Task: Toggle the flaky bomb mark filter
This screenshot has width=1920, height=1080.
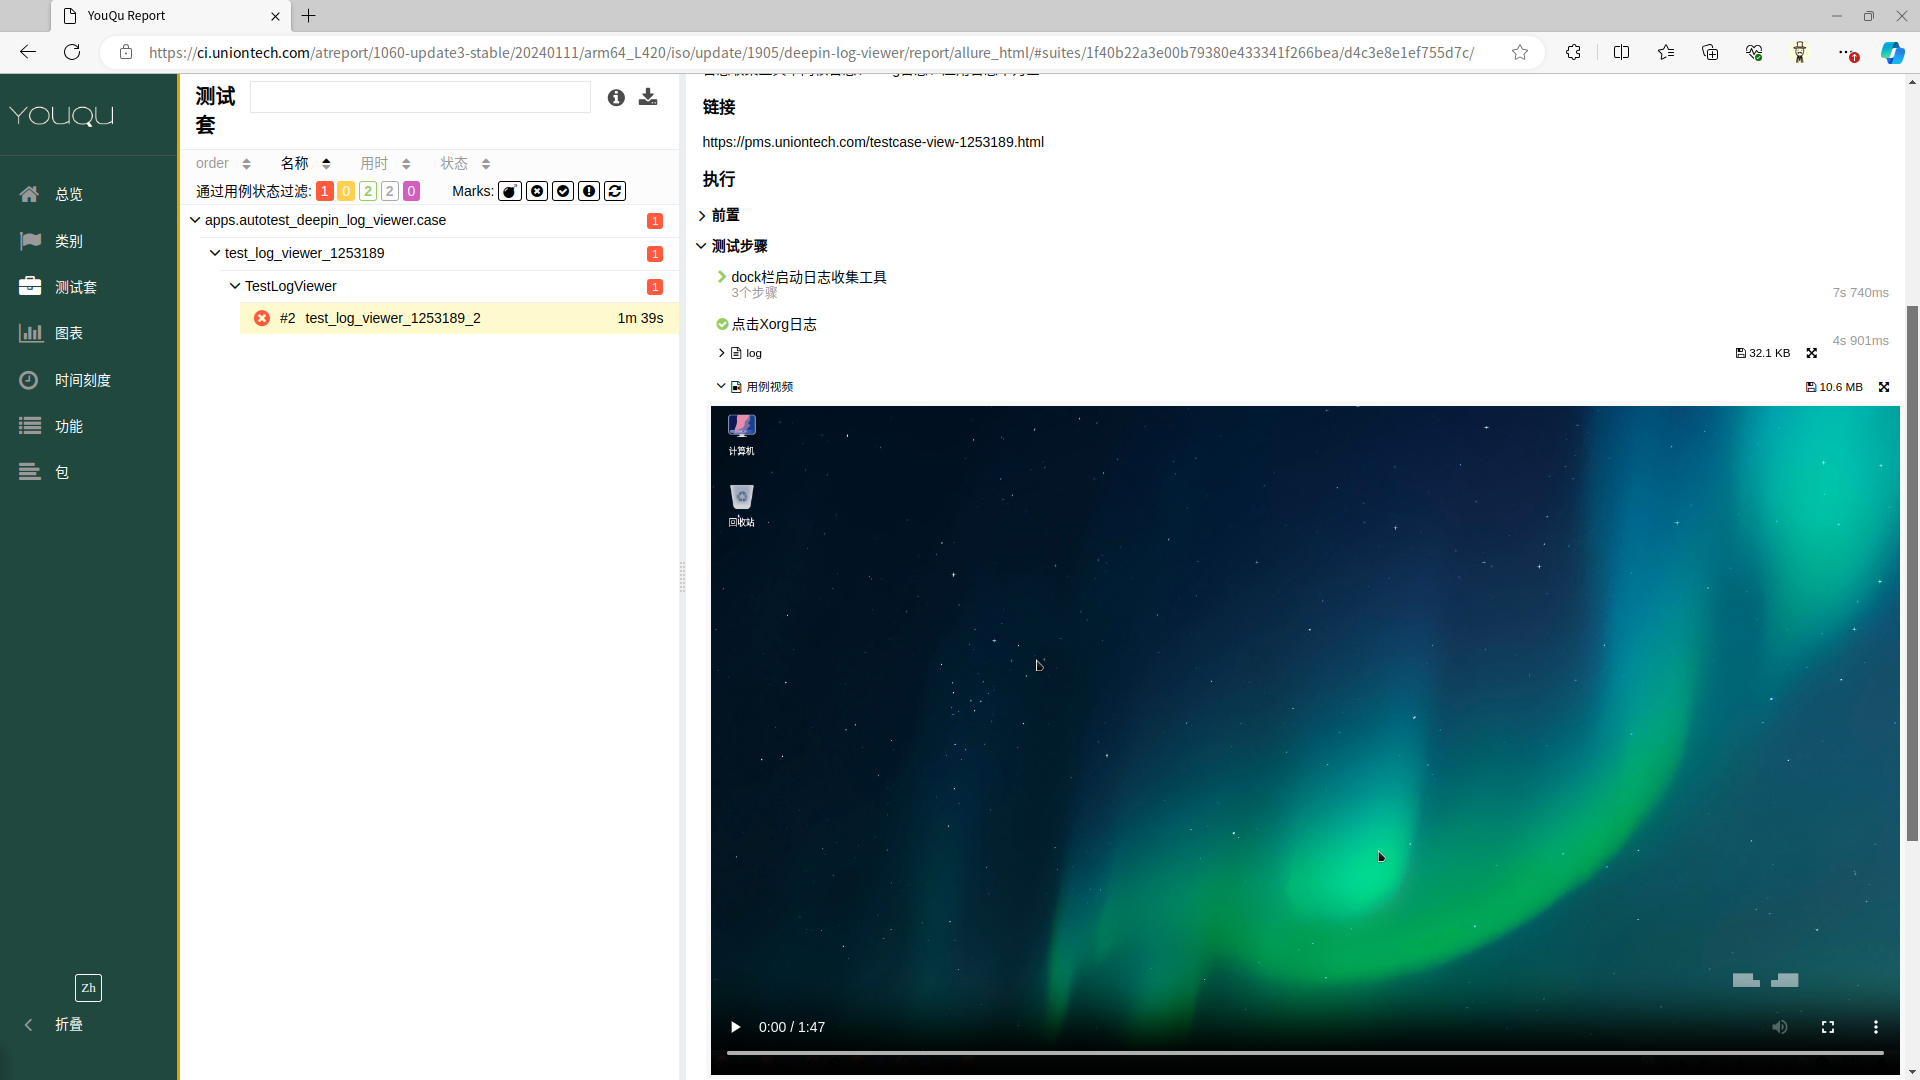Action: pos(510,191)
